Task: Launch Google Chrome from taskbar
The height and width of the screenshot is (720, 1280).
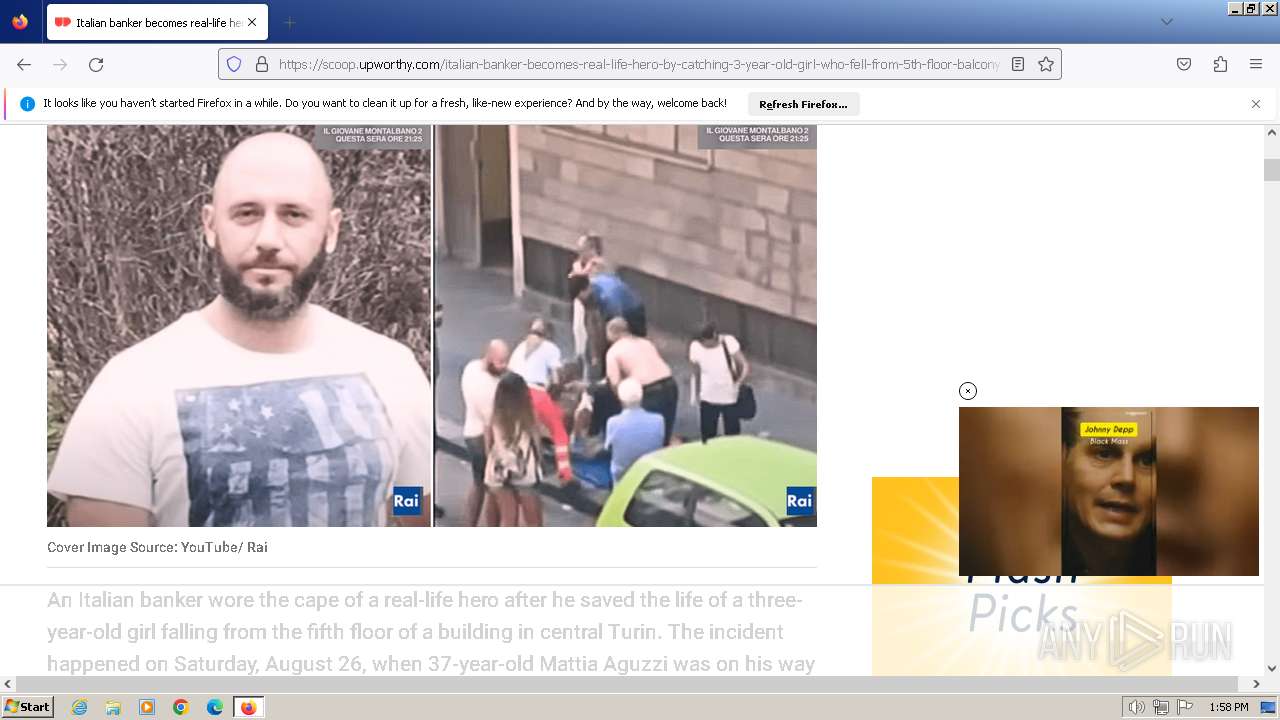Action: point(181,707)
